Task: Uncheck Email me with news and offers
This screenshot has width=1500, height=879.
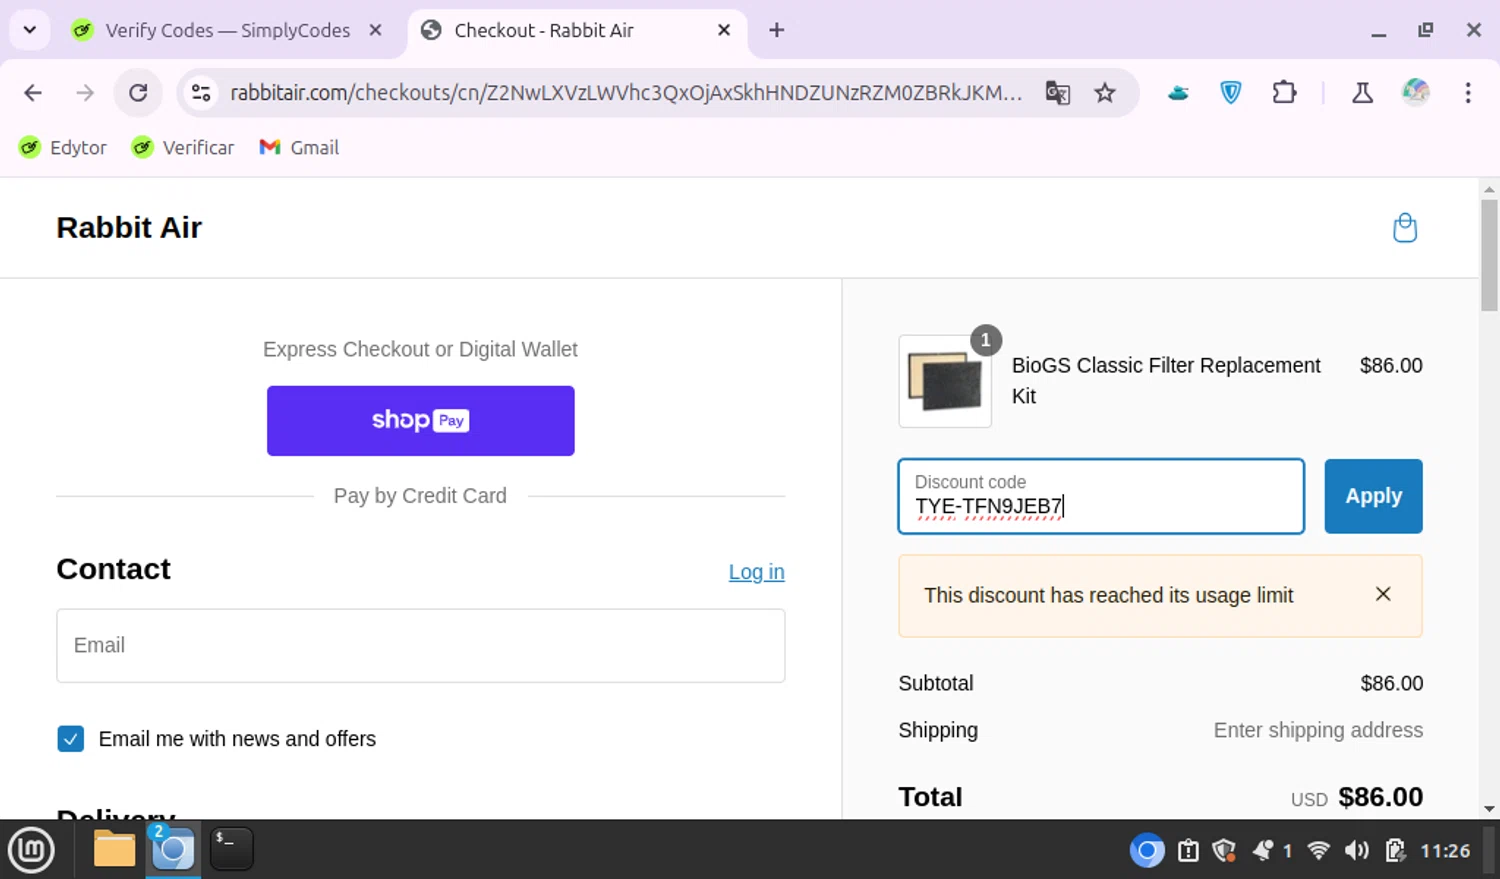Action: [71, 739]
